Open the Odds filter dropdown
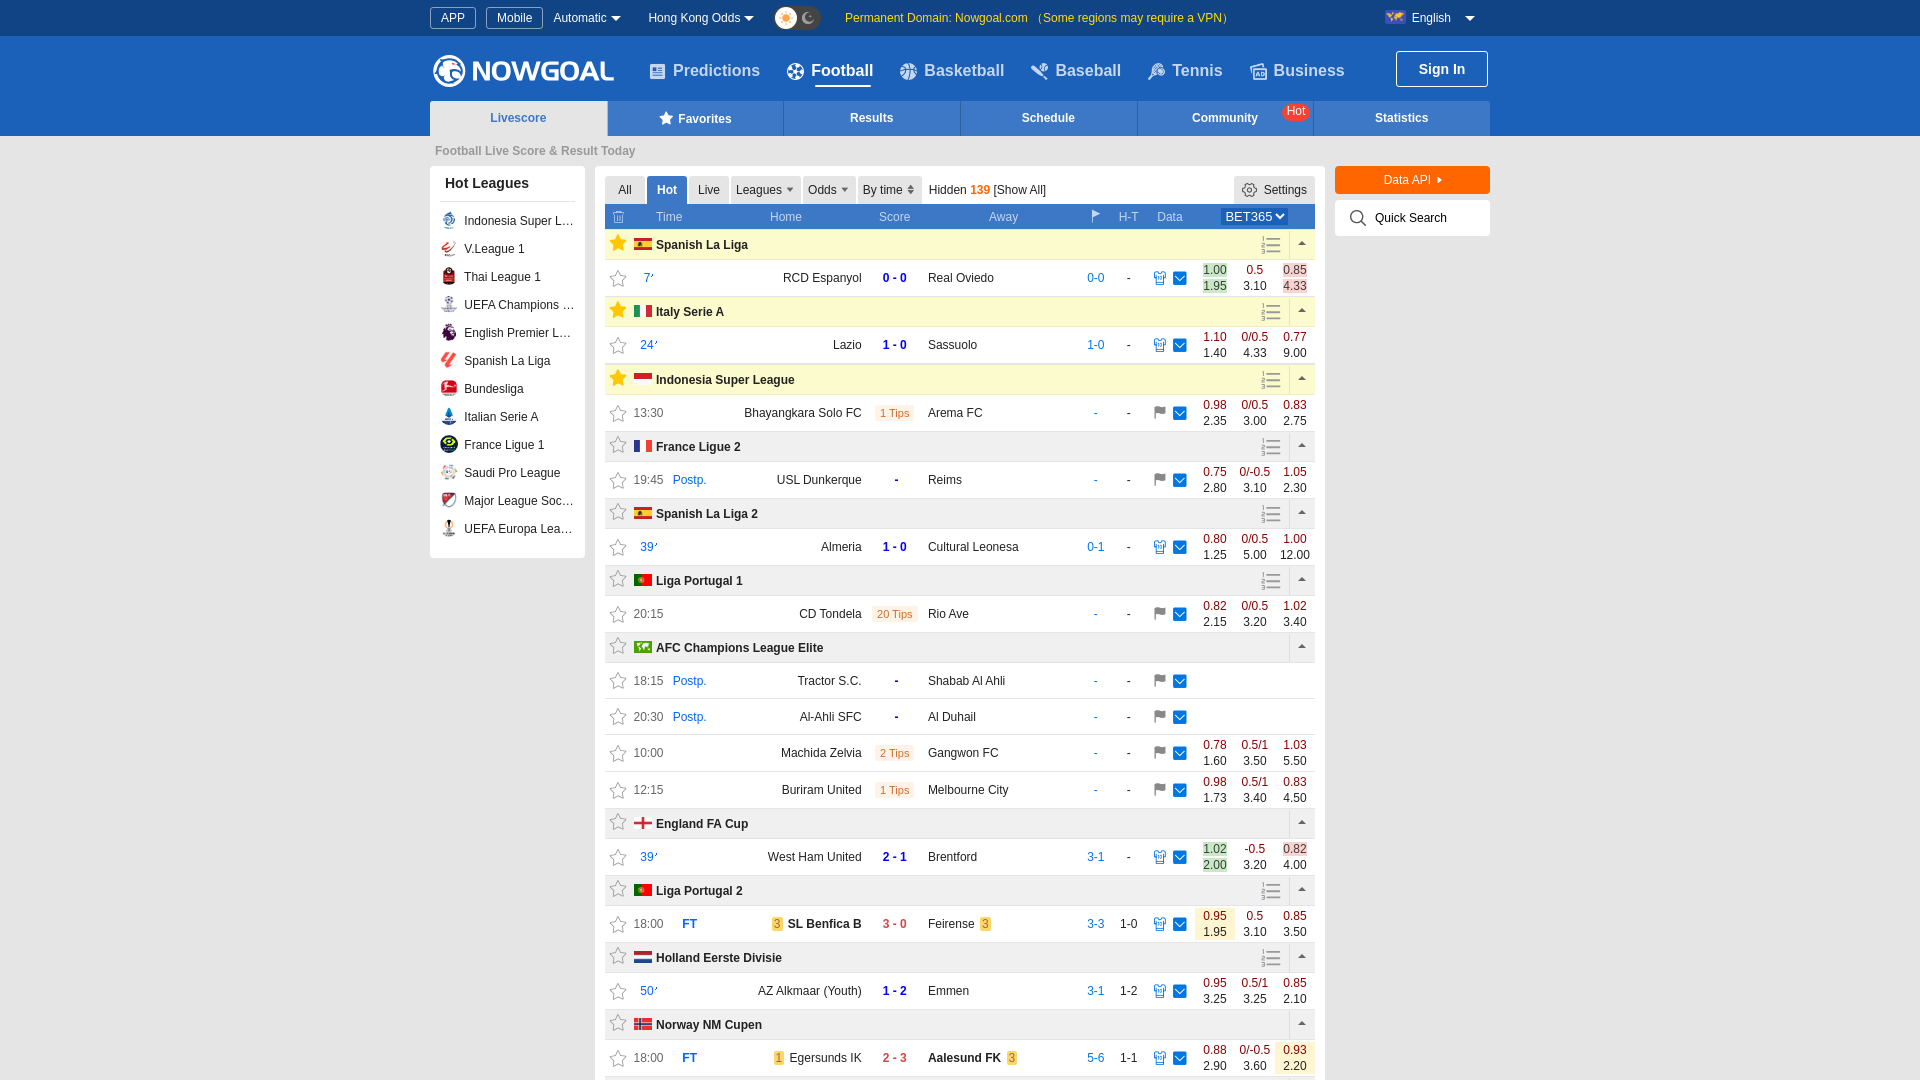This screenshot has width=1920, height=1080. click(828, 190)
